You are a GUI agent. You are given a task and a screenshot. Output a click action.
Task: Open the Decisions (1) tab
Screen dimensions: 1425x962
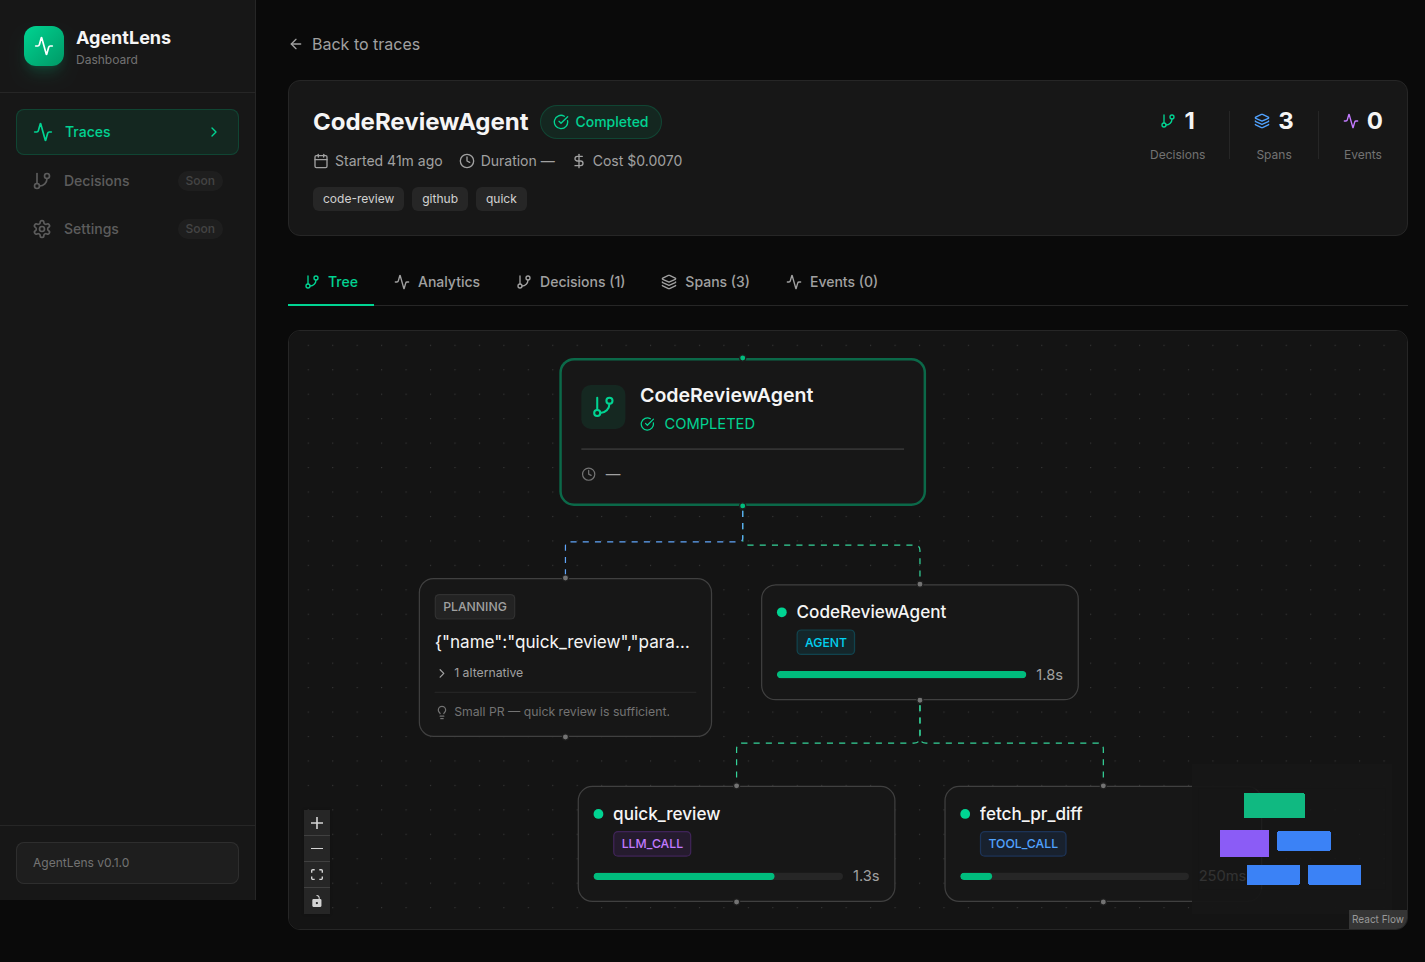pyautogui.click(x=570, y=282)
